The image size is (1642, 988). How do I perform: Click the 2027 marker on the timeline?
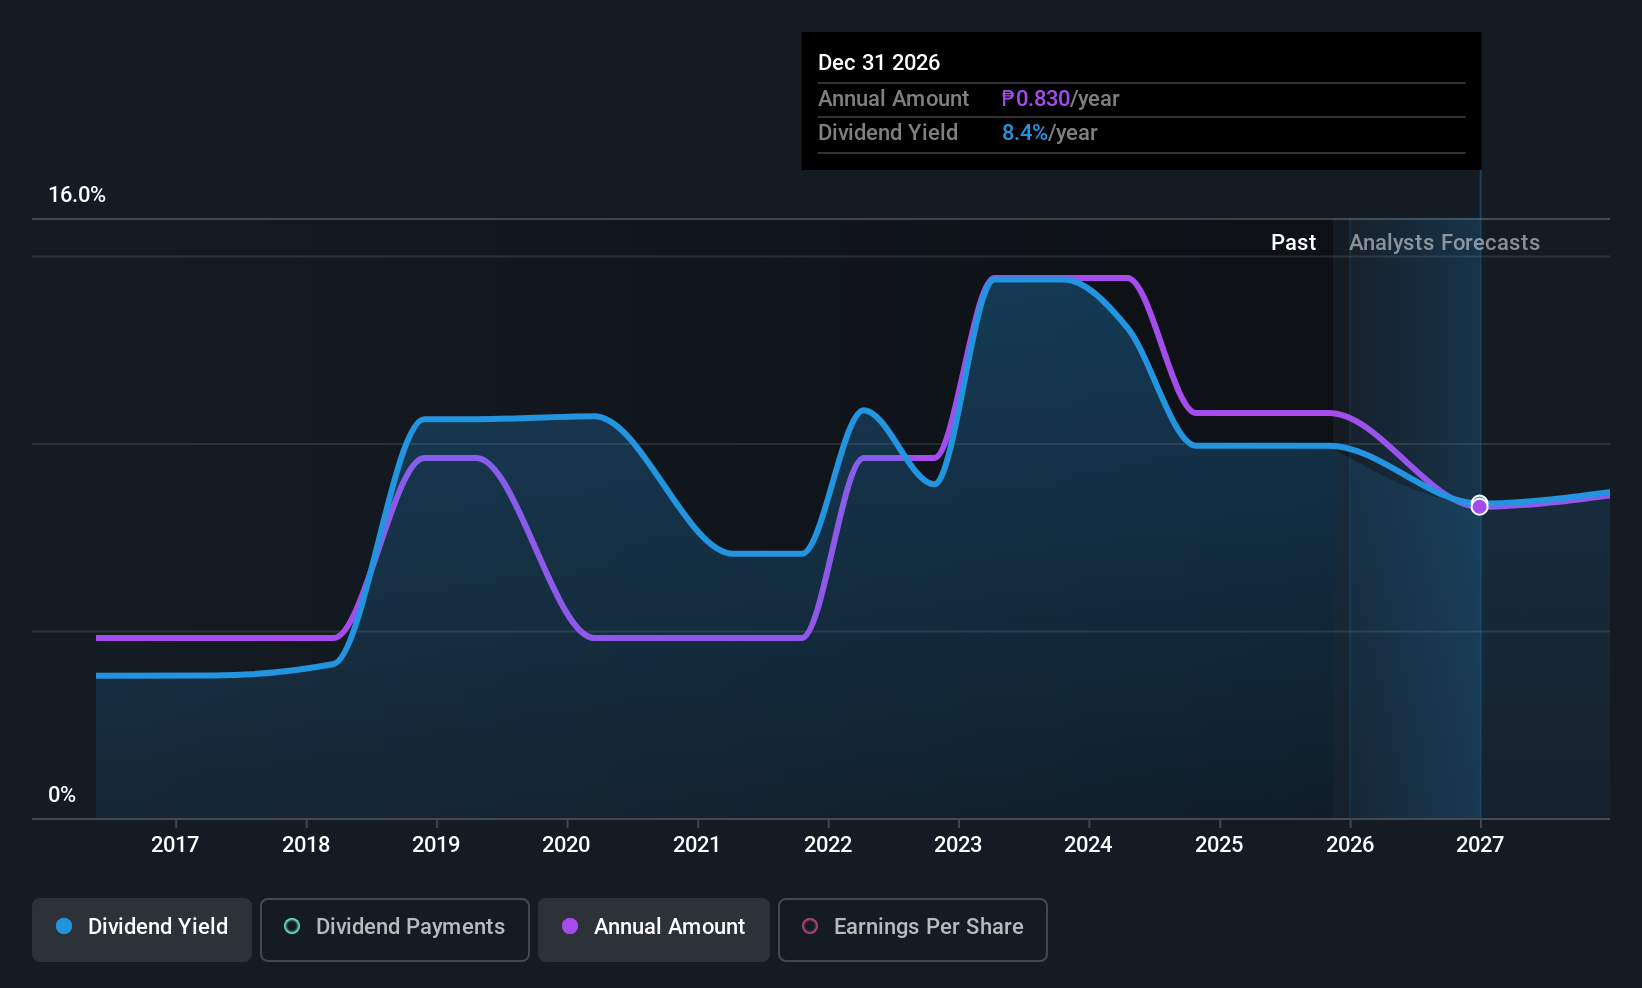coord(1479,844)
